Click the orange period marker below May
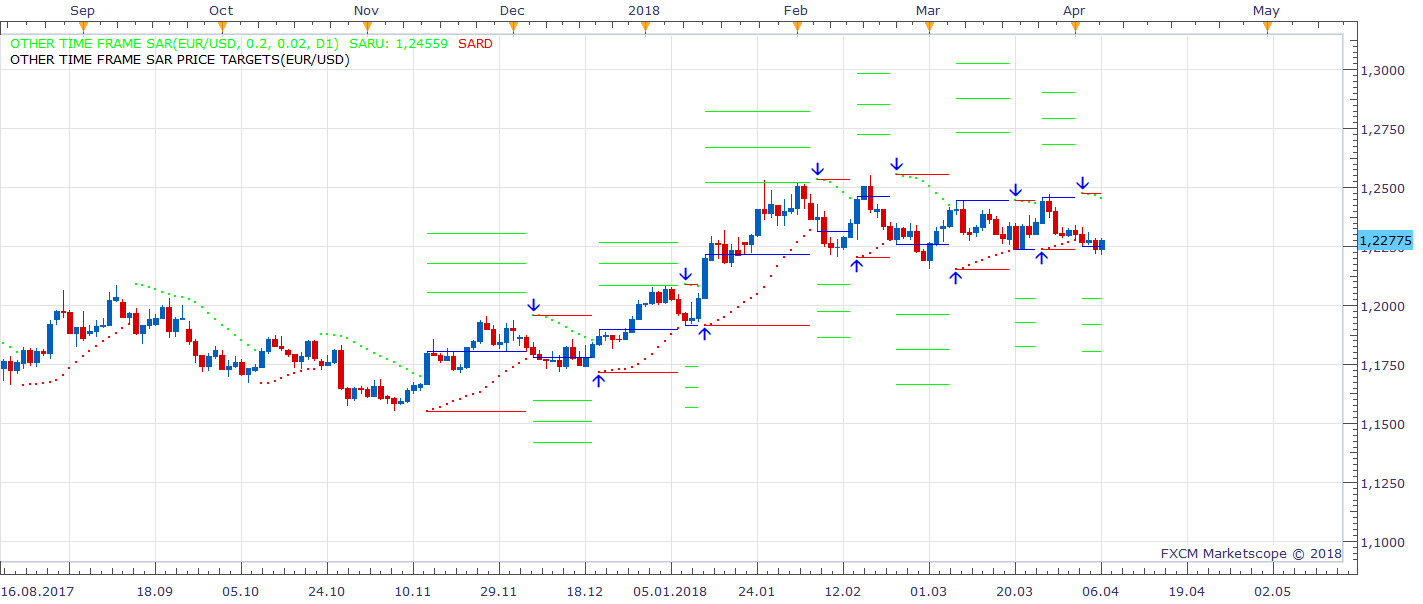This screenshot has width=1423, height=604. click(1267, 28)
